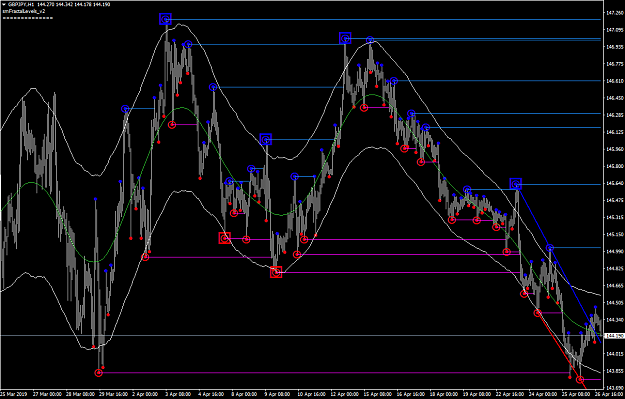Select the smFractalLevels_v2 indicator label
The image size is (625, 399).
(24, 11)
